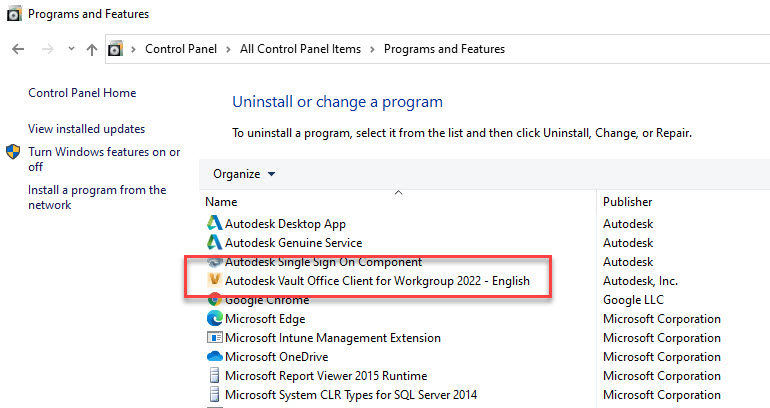This screenshot has height=408, width=770.
Task: Select Google Chrome entry name
Action: [x=267, y=300]
